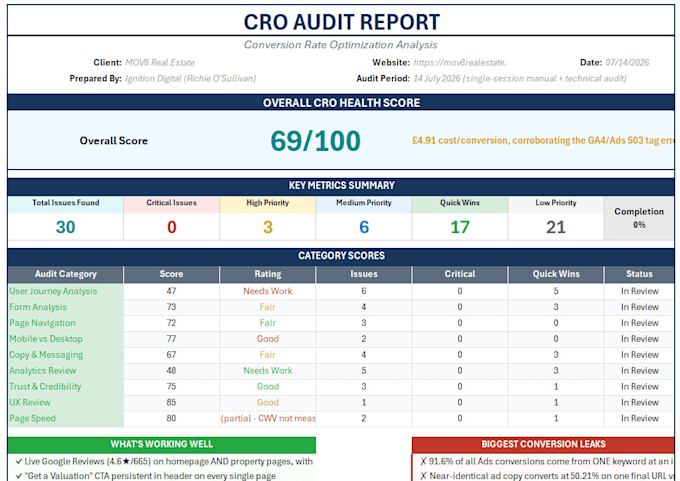The height and width of the screenshot is (481, 680).
Task: Open the mov8realestate website link cell
Action: [x=460, y=62]
